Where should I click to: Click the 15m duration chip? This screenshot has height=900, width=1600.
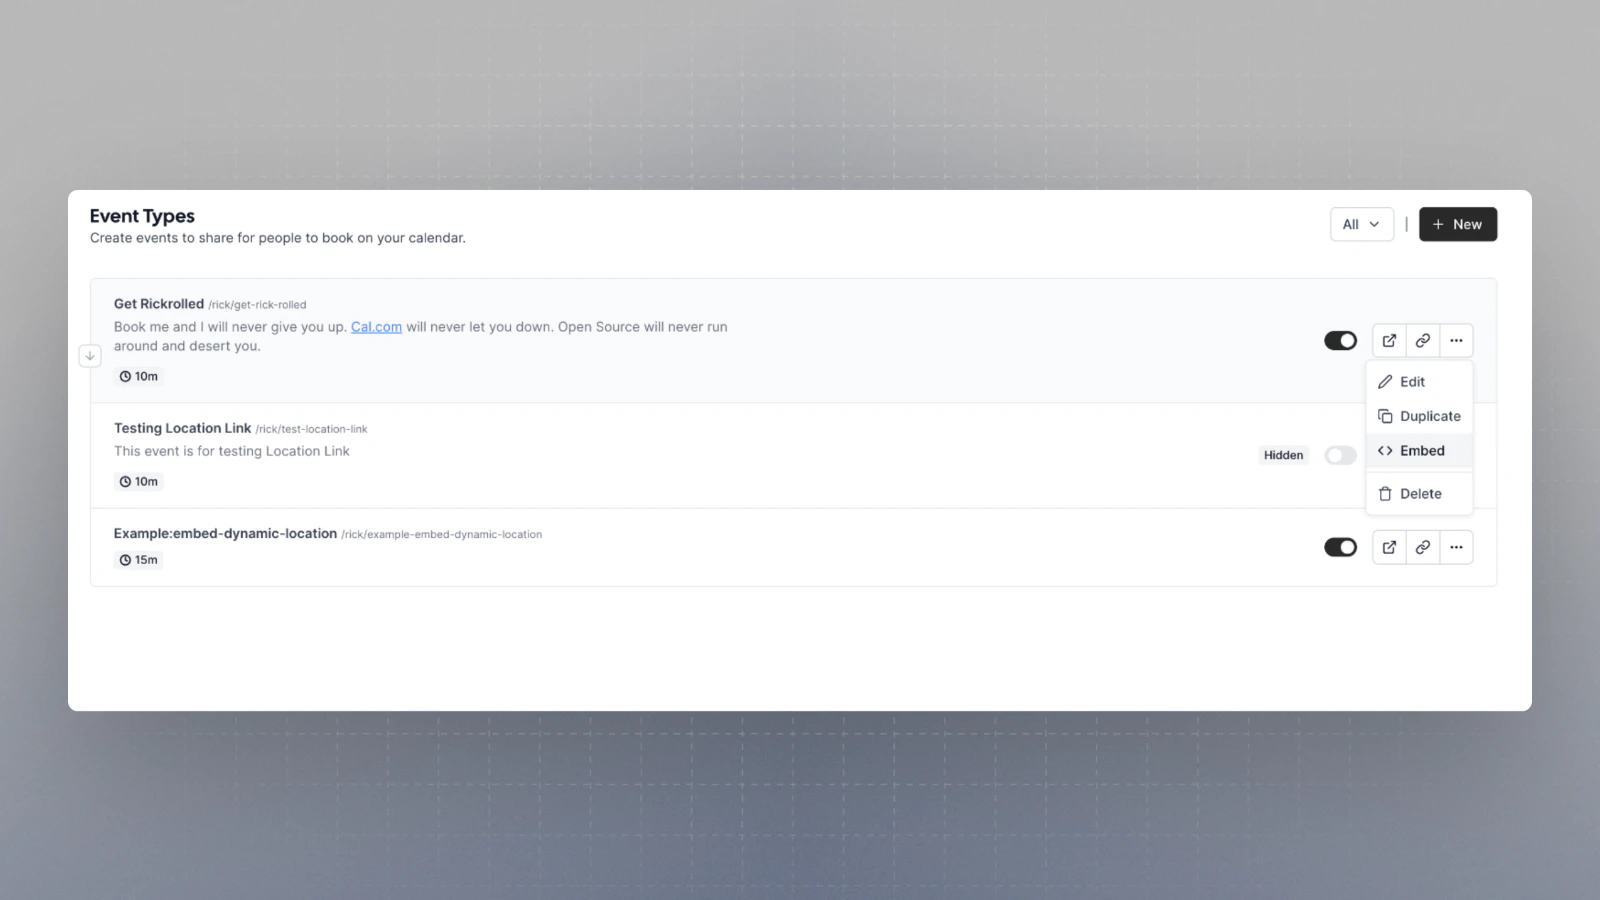[x=137, y=559]
